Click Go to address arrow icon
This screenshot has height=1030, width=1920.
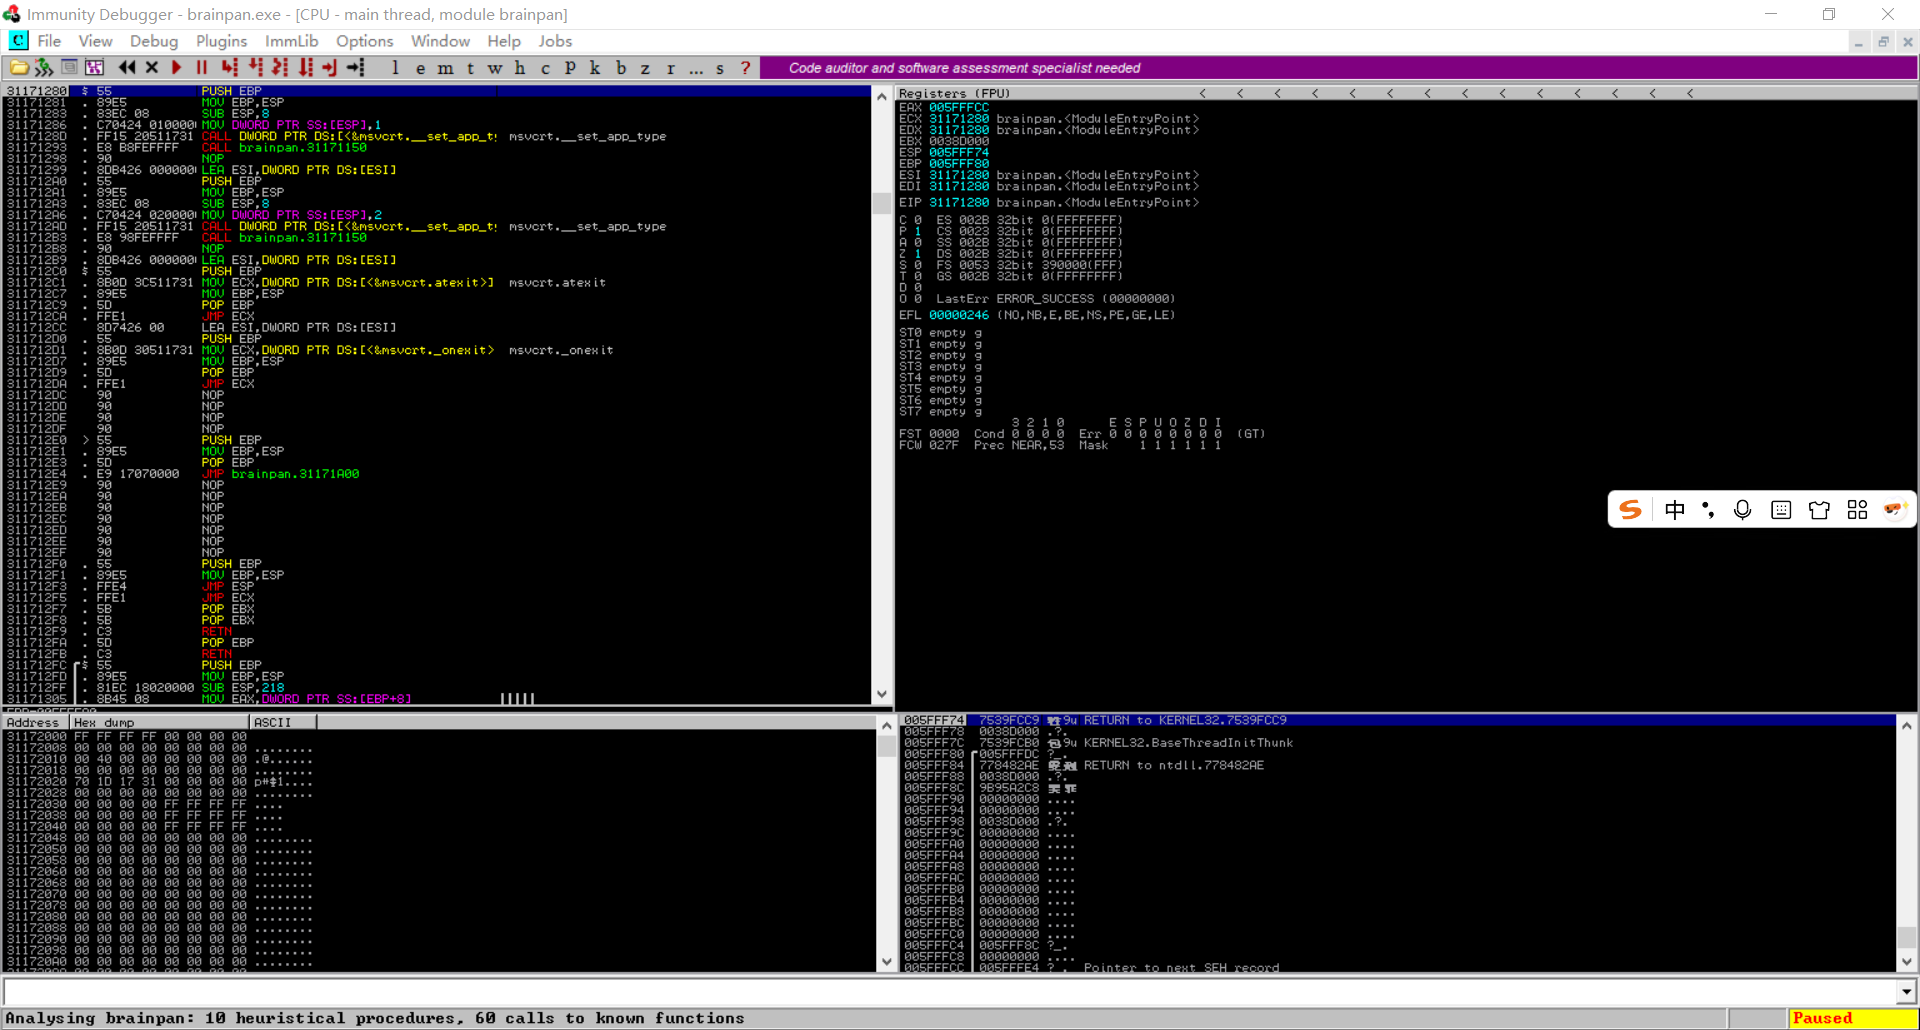(x=356, y=67)
